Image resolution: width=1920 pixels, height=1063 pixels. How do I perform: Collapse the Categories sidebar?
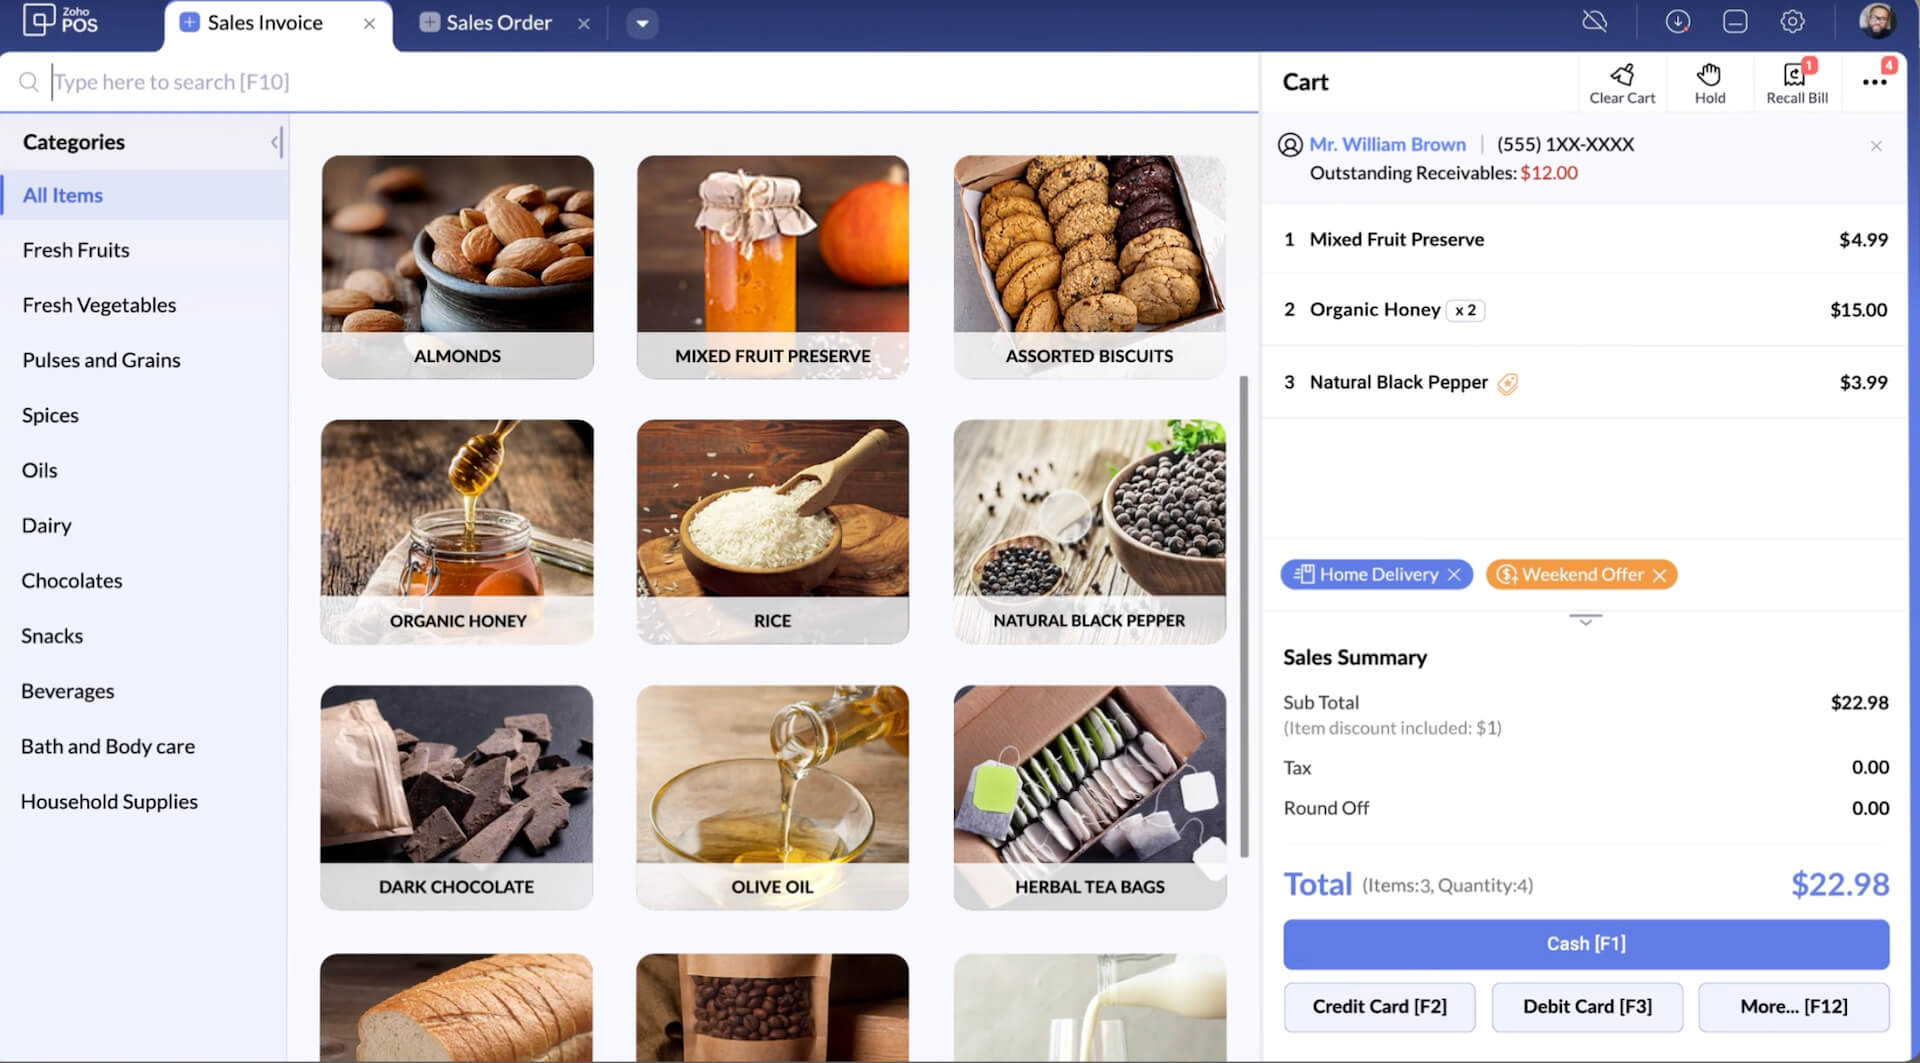tap(275, 142)
